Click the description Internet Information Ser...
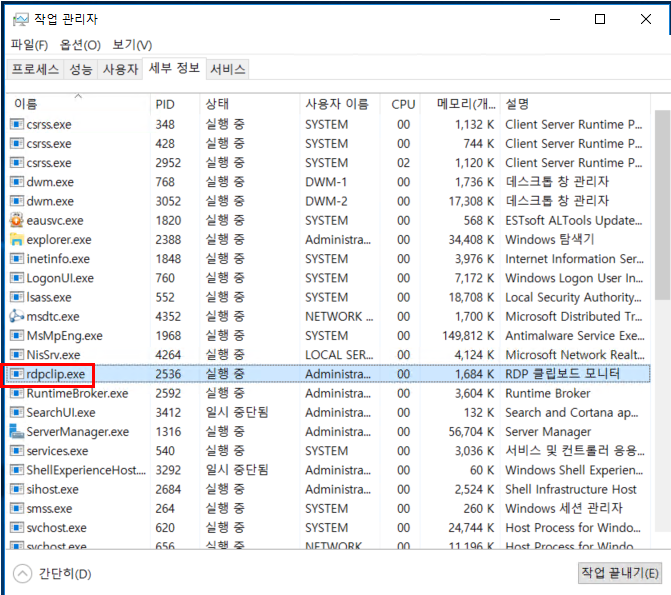 point(574,259)
